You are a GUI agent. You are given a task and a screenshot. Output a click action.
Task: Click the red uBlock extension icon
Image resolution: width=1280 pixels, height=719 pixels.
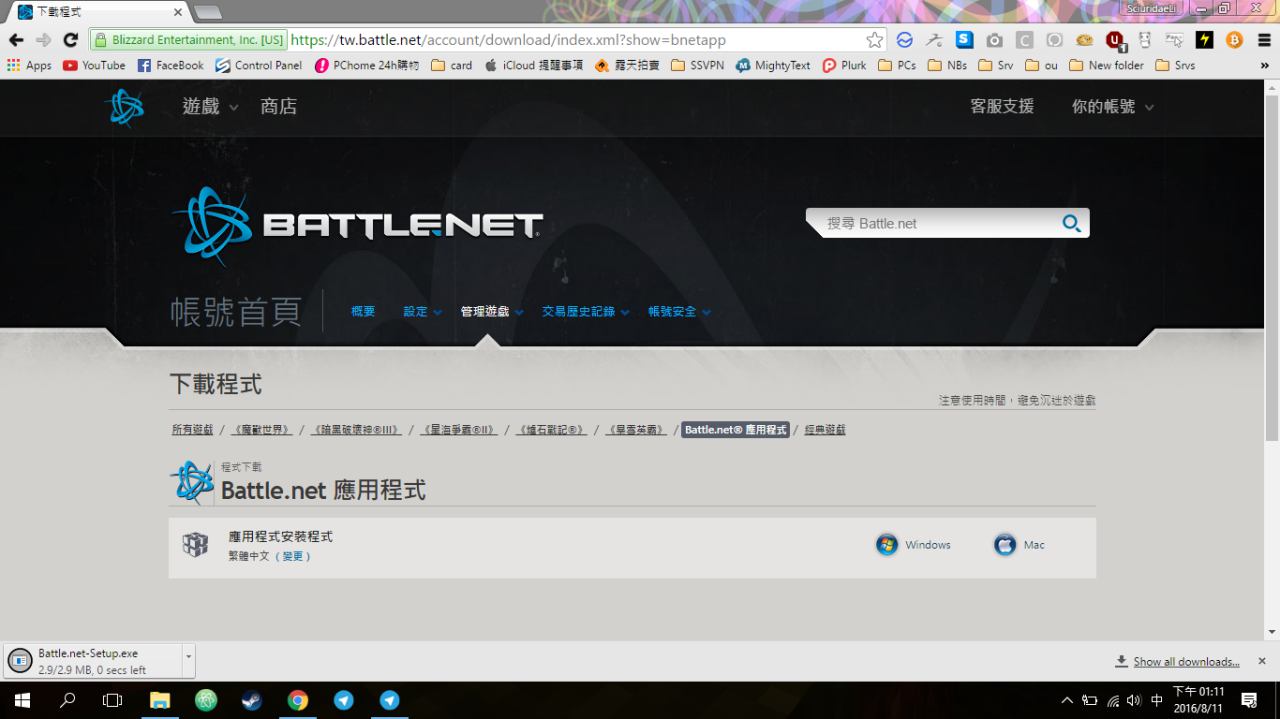coord(1115,41)
